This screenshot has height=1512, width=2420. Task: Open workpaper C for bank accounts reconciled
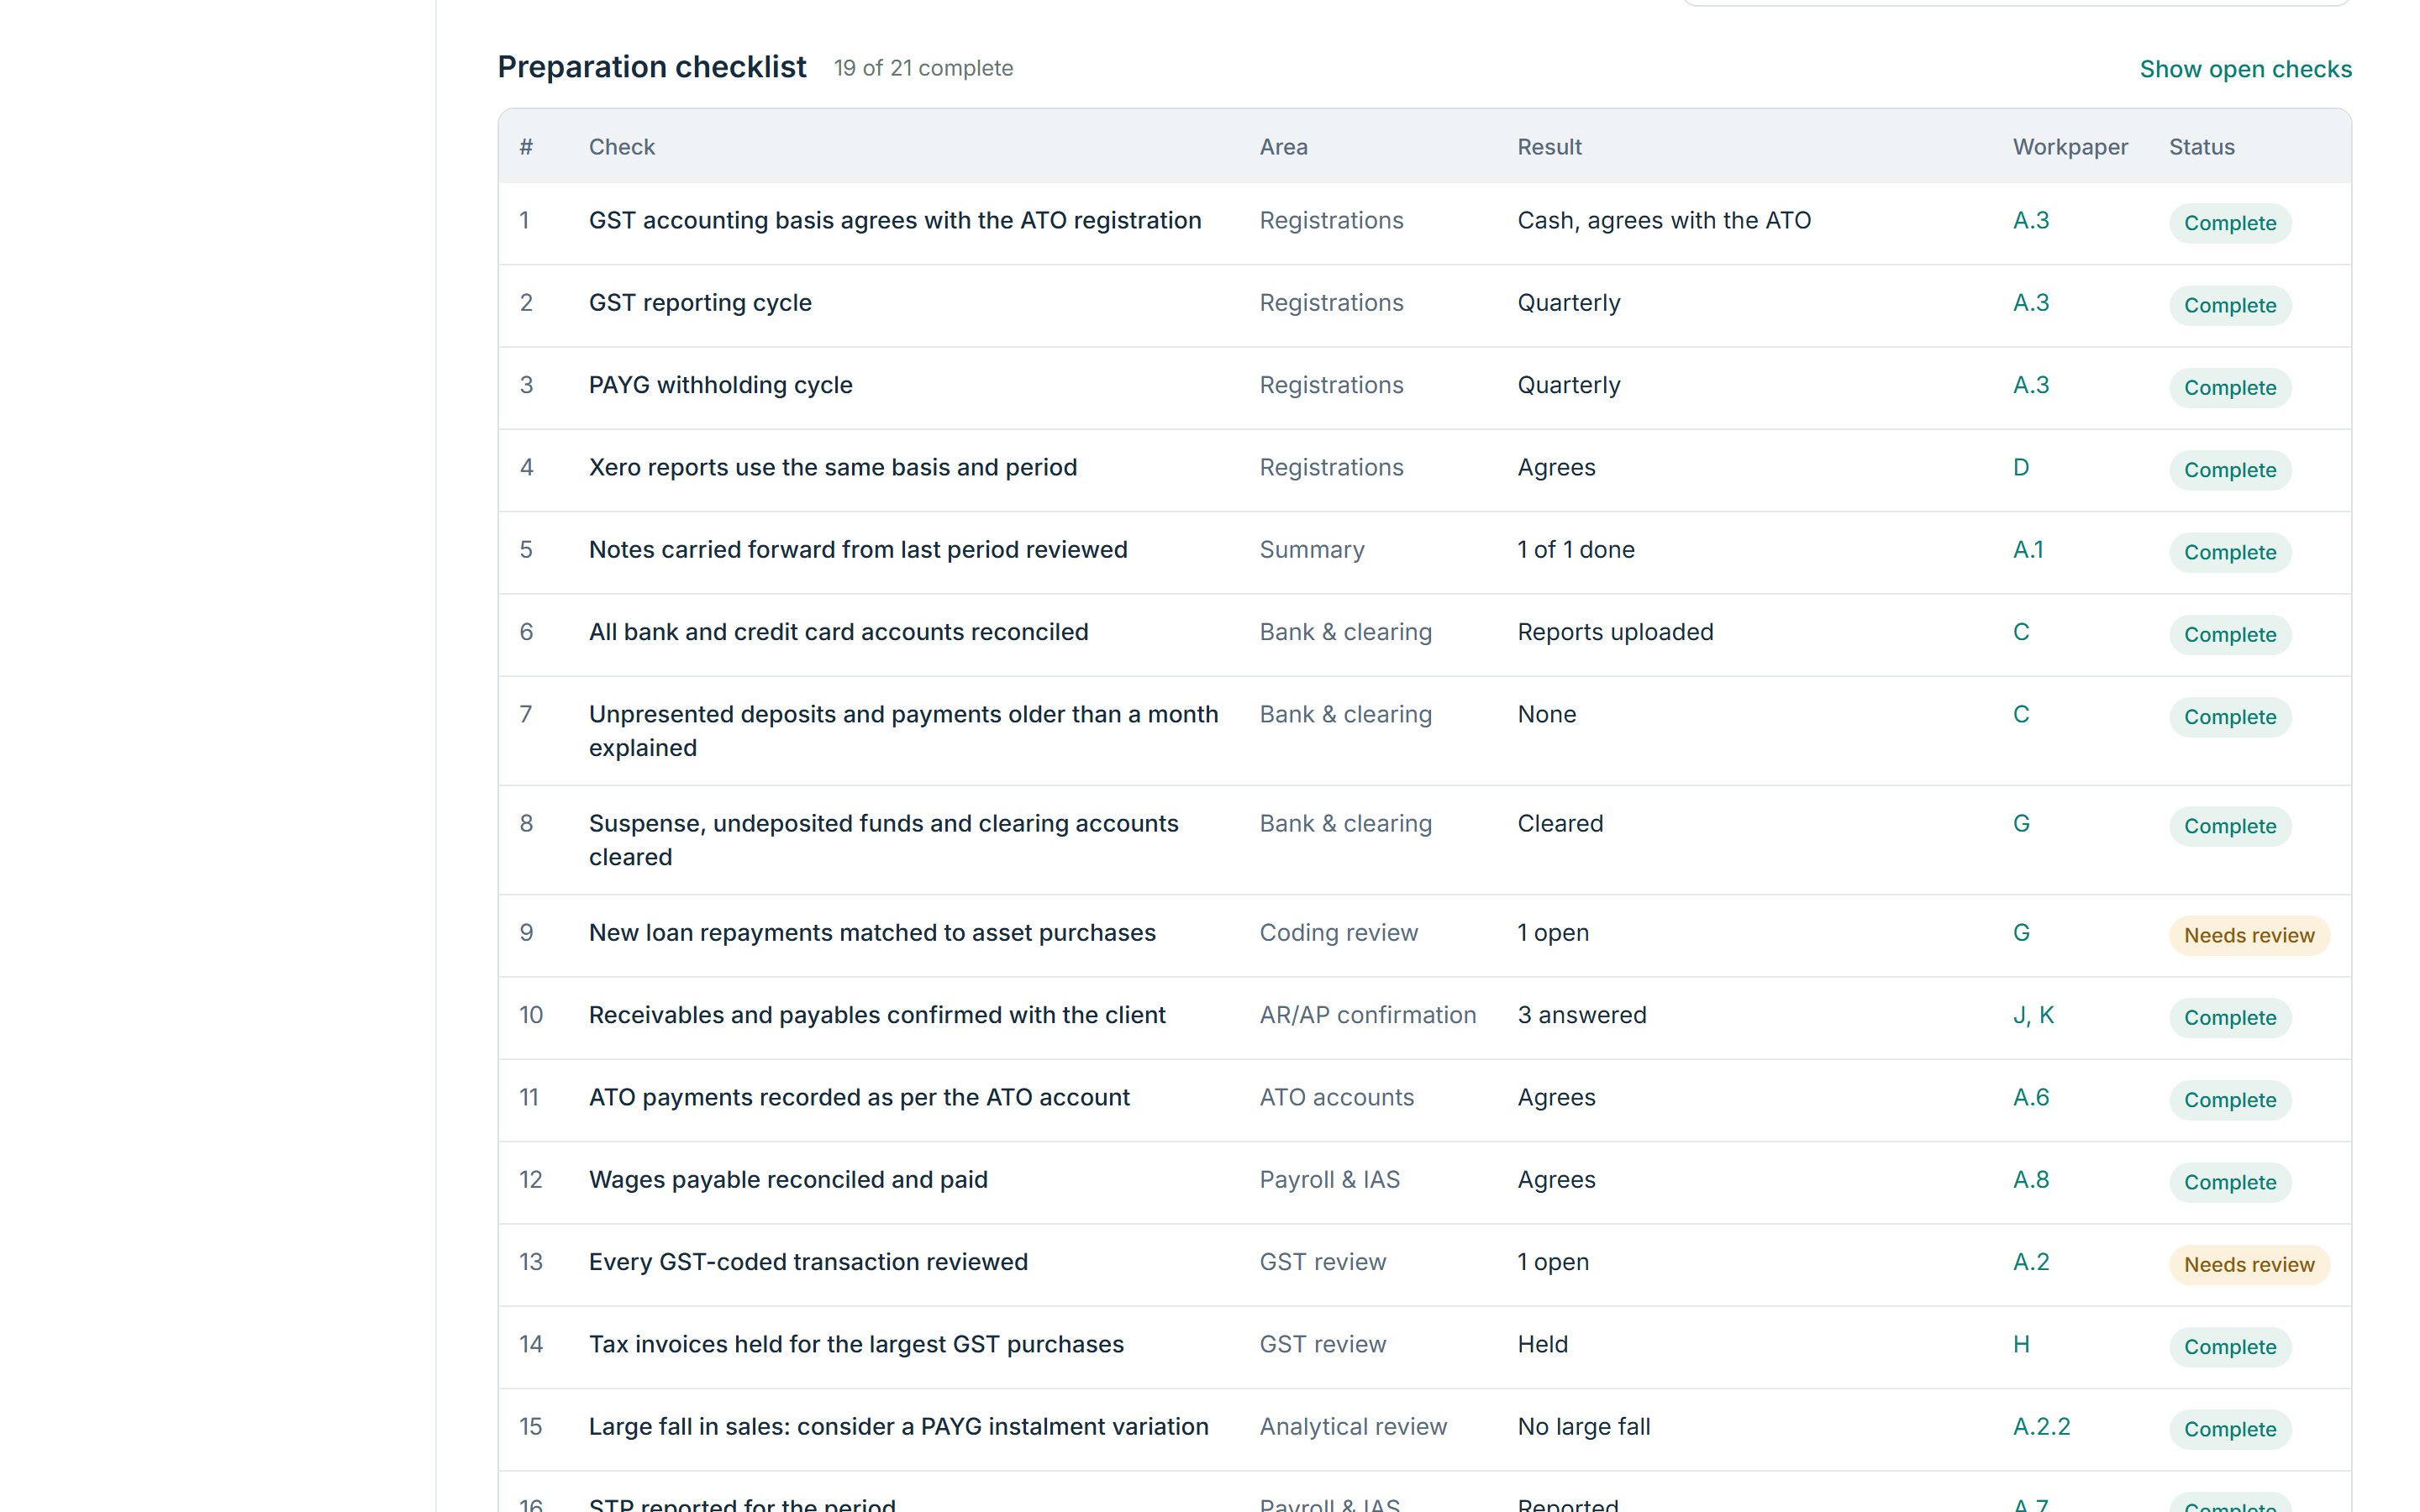click(2020, 632)
